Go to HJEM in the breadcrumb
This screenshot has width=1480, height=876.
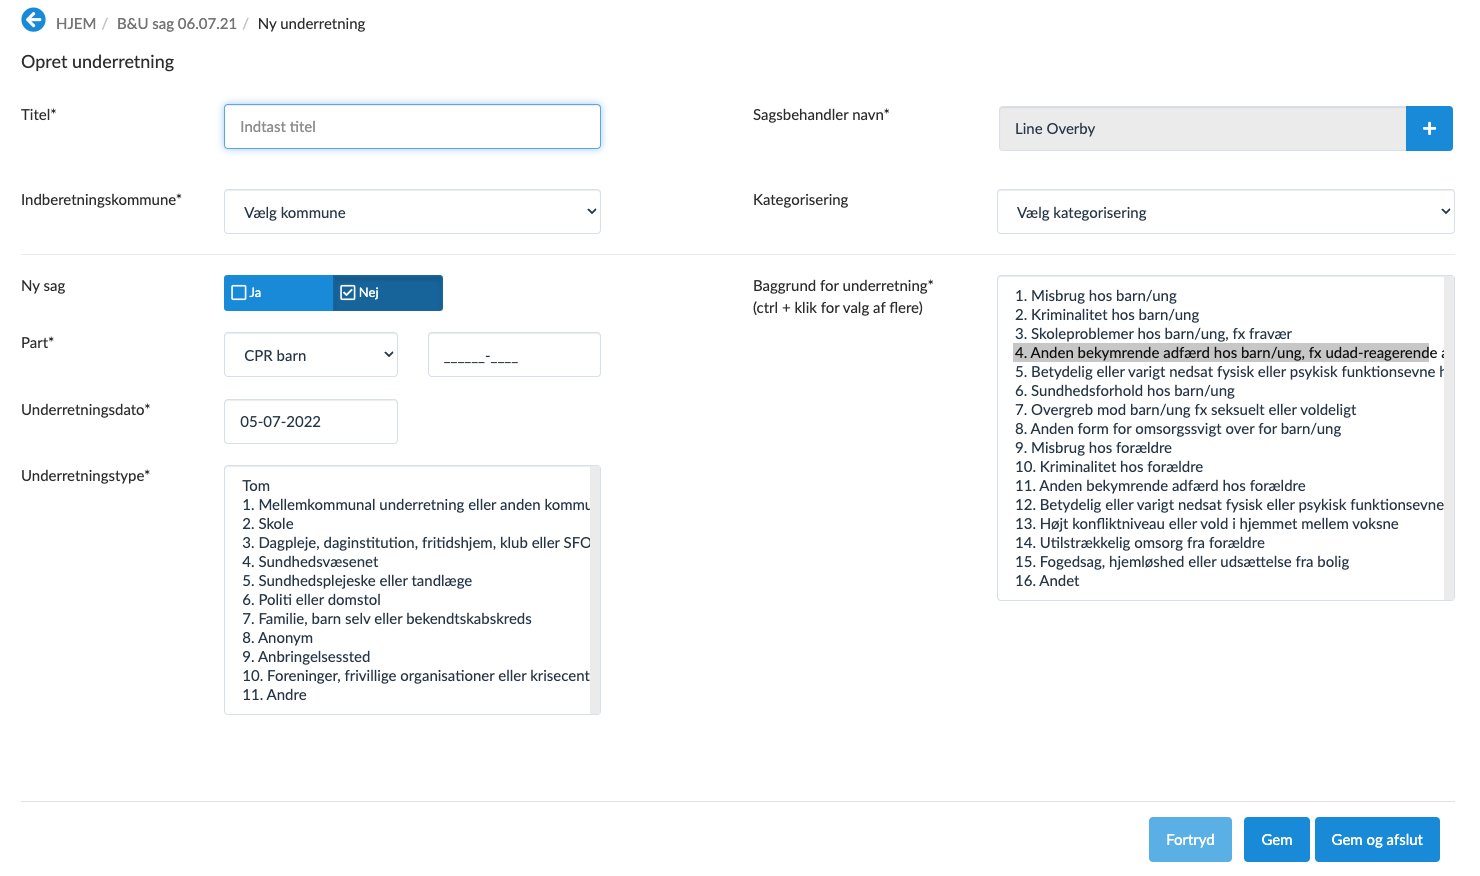(x=76, y=24)
